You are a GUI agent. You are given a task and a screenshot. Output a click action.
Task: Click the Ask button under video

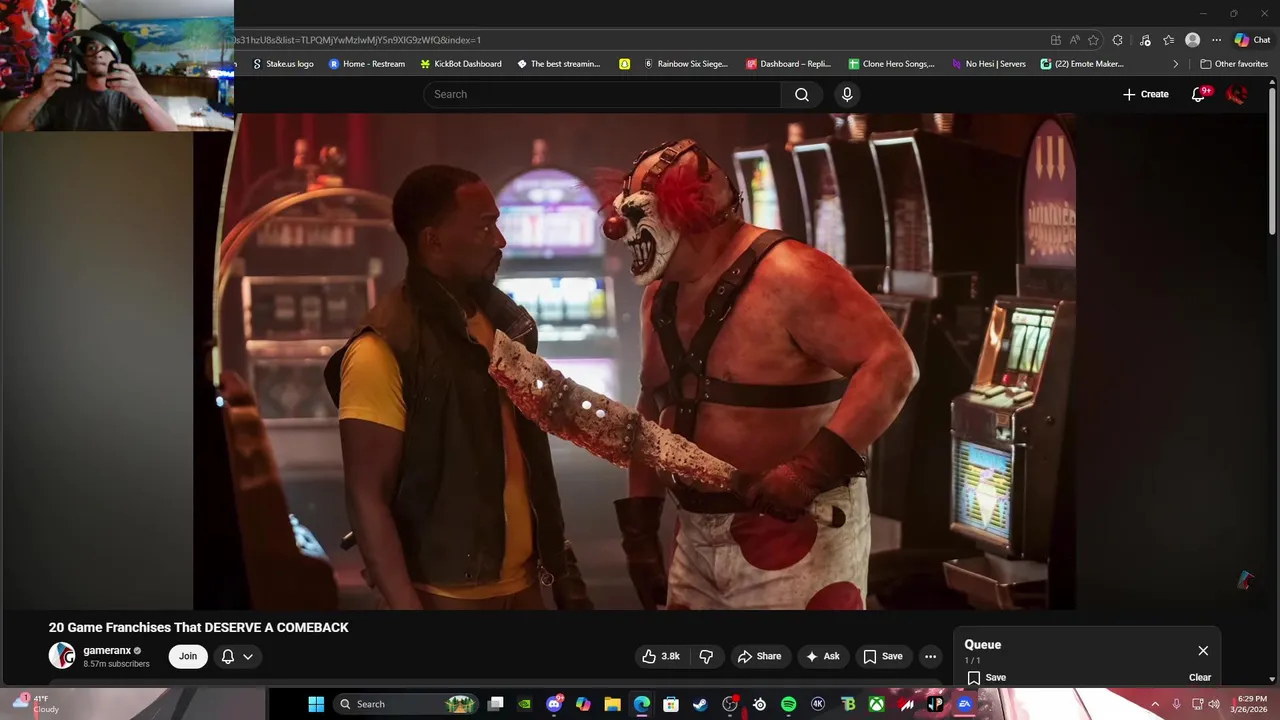[823, 656]
